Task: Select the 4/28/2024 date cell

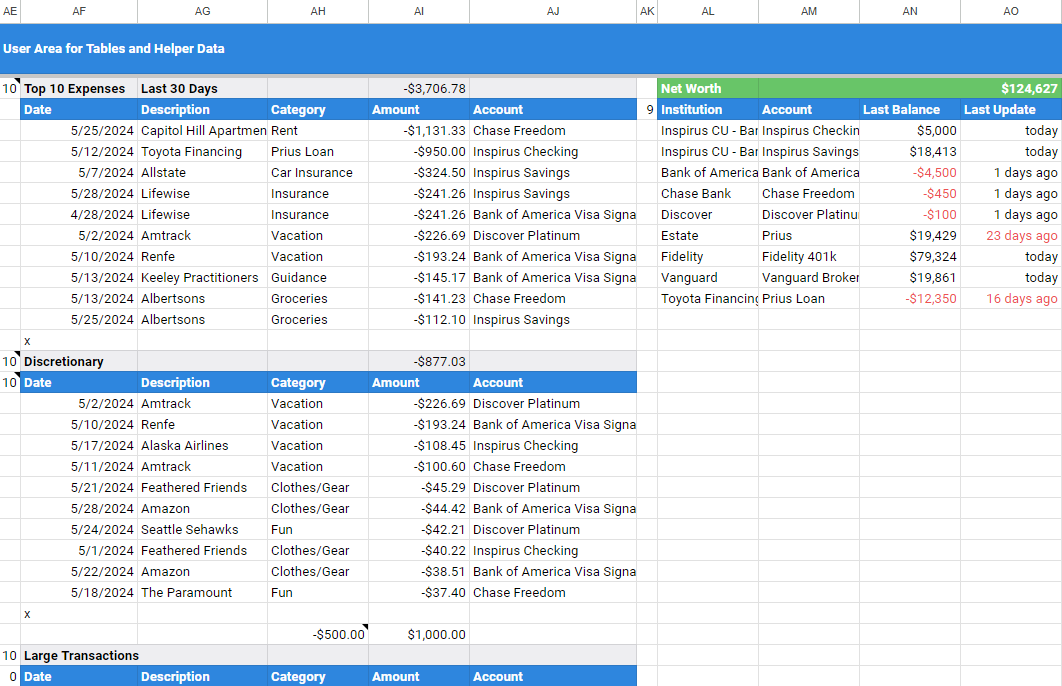Action: coord(79,215)
